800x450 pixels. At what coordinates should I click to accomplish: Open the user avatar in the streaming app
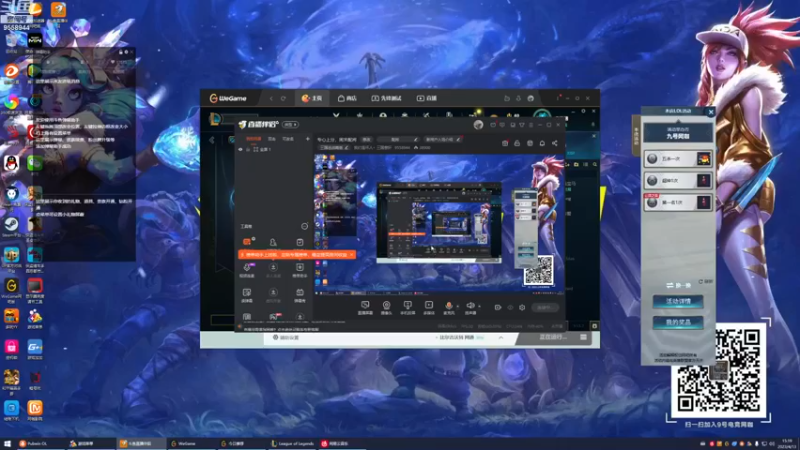478,124
